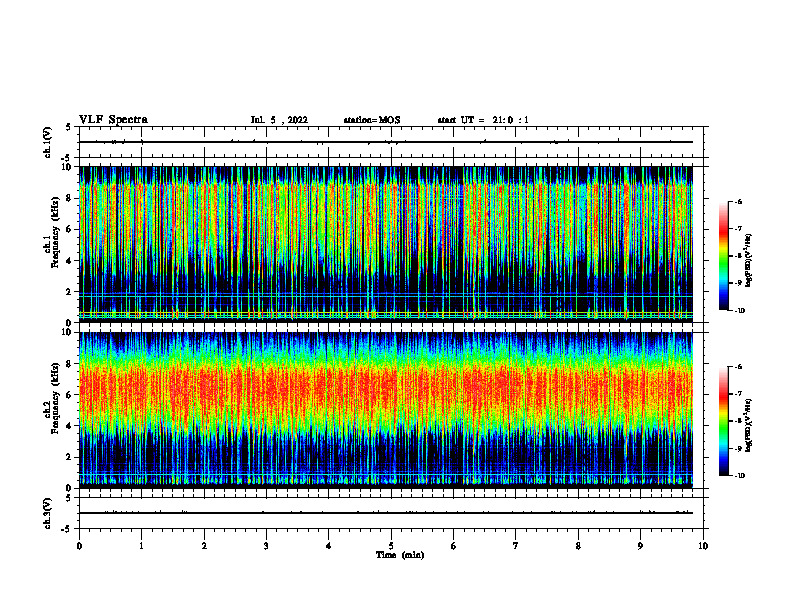The width and height of the screenshot is (792, 612).
Task: Click the "ch.3(V)" axis label
Action: coord(48,513)
